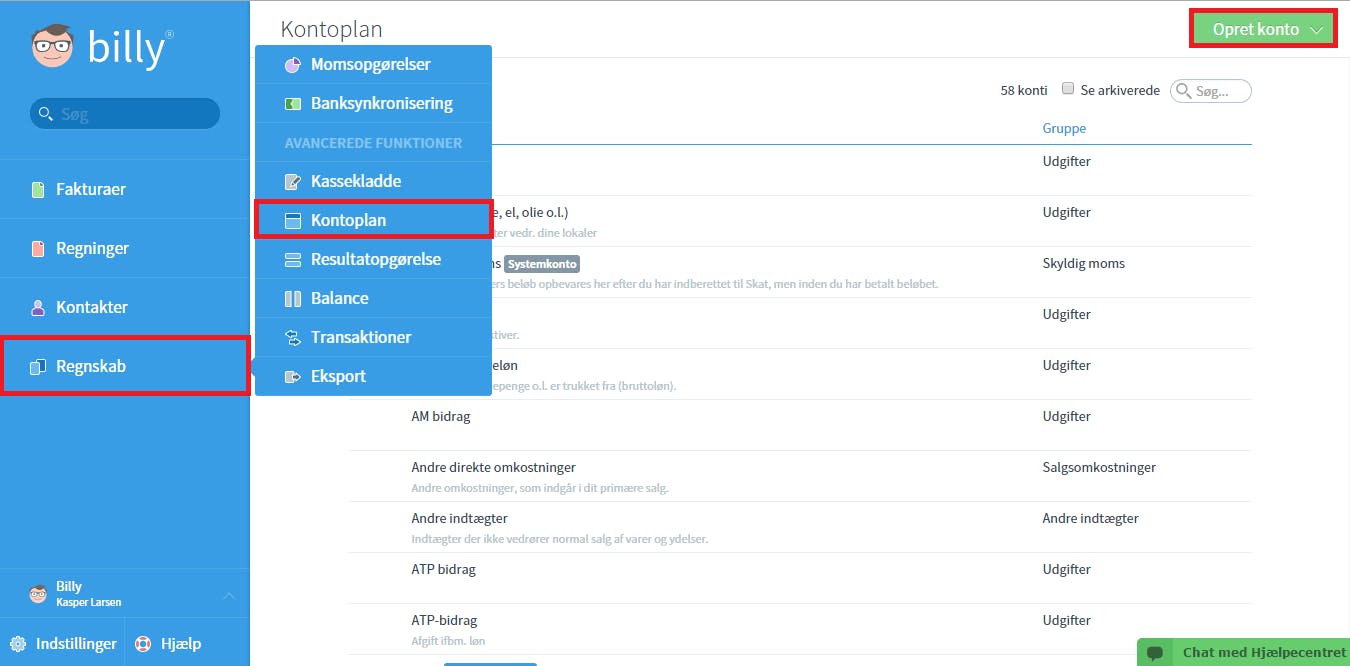
Task: Open Indstillinger at the sidebar bottom
Action: click(63, 644)
